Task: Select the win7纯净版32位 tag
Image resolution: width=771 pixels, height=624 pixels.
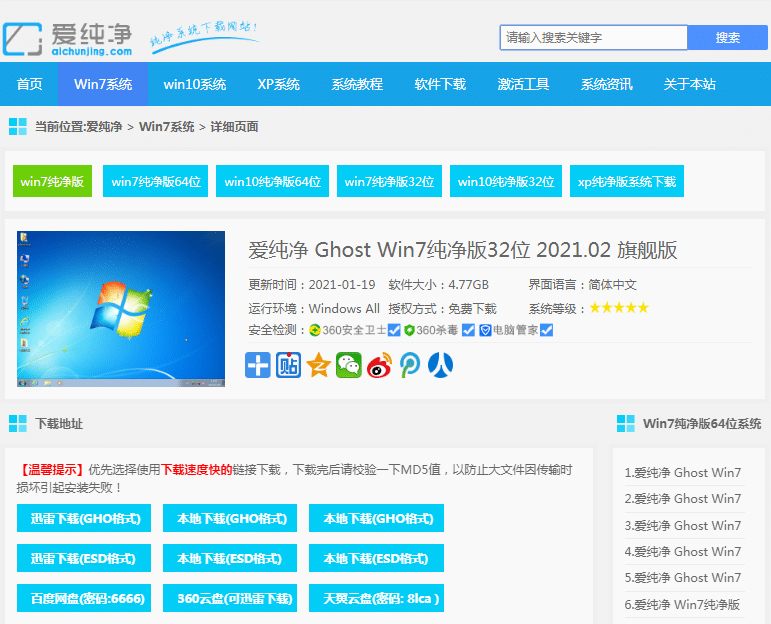Action: 389,181
